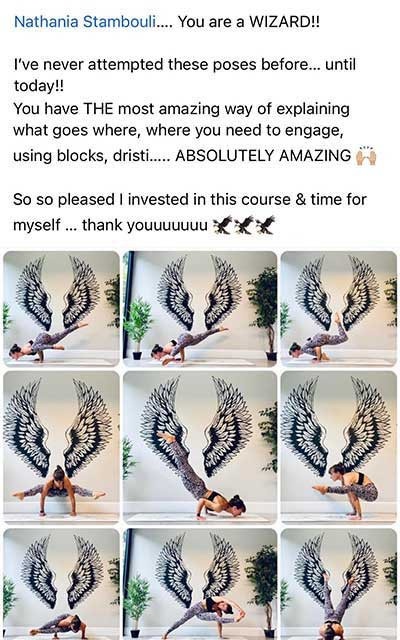400x640 pixels.
Task: Open the bottom-middle twisted balance photo
Action: 200,584
